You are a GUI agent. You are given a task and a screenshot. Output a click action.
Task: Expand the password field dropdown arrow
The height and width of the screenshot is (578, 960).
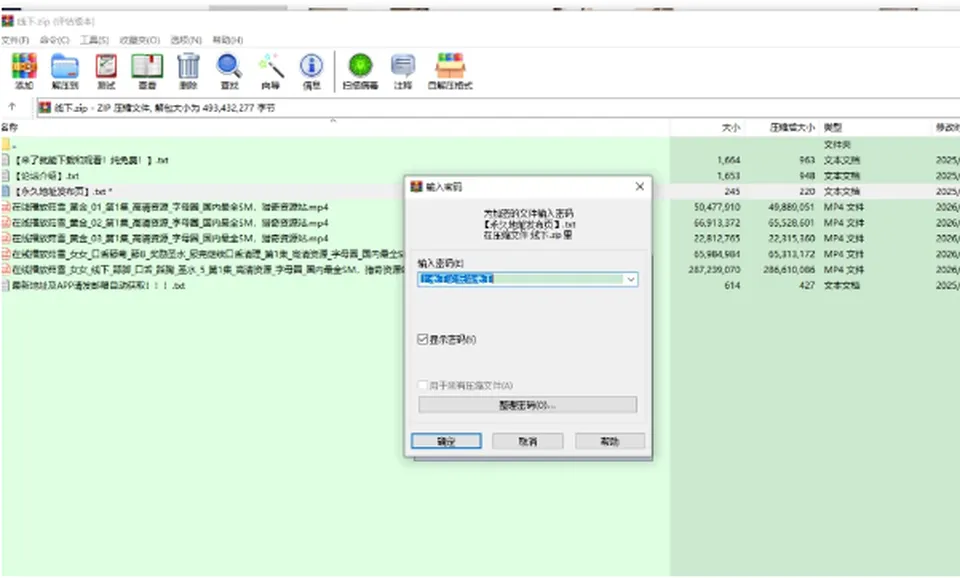point(631,279)
